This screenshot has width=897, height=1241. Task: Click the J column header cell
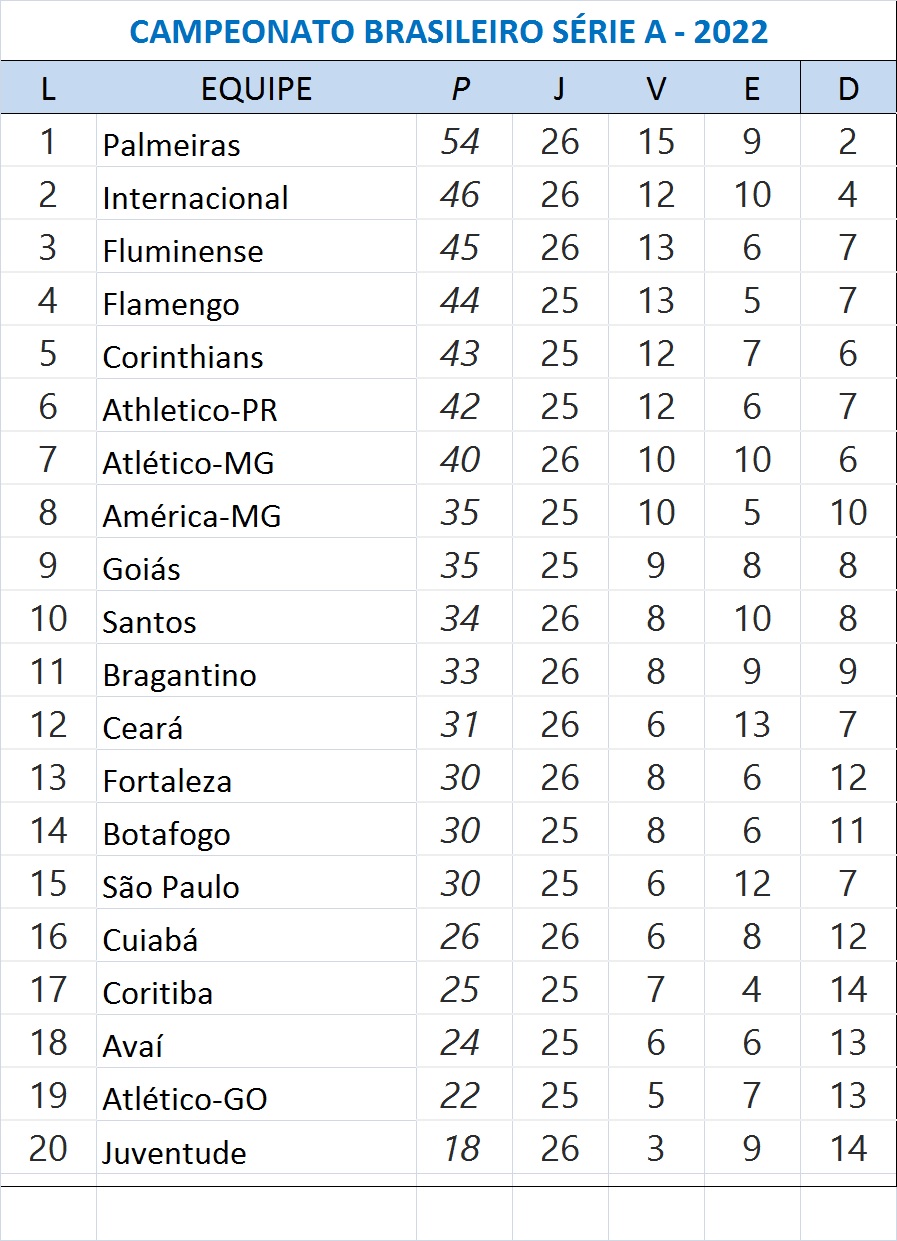click(x=560, y=88)
